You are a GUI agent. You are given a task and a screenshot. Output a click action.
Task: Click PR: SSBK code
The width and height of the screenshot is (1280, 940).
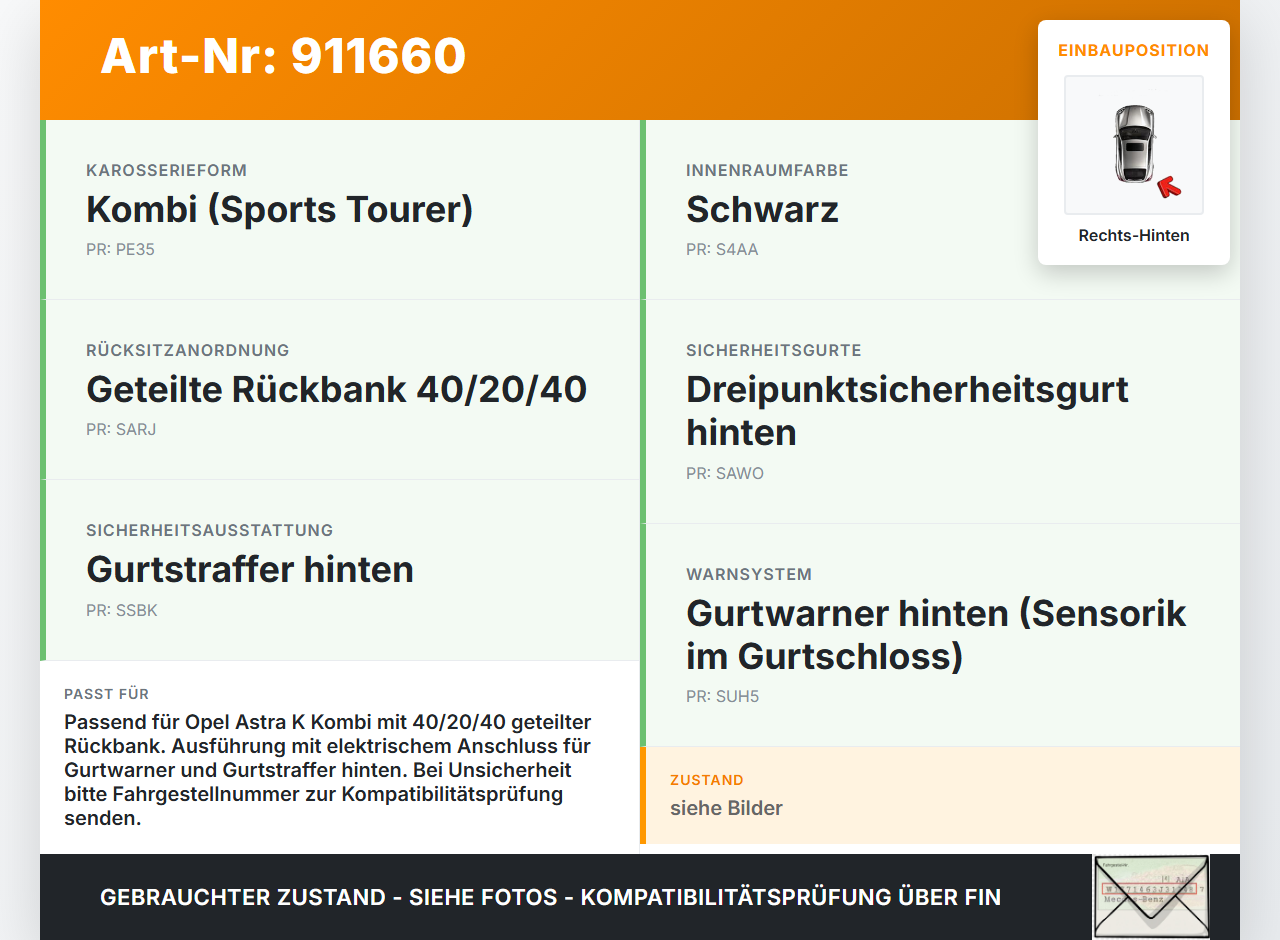(122, 610)
